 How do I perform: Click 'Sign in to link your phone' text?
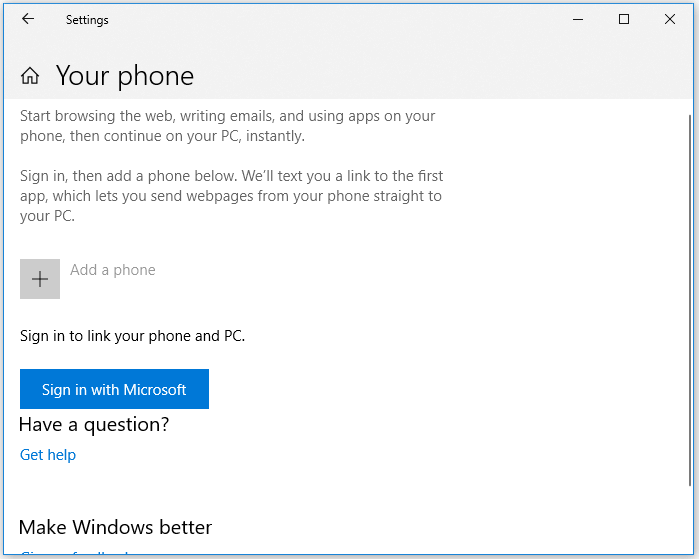pyautogui.click(x=132, y=336)
